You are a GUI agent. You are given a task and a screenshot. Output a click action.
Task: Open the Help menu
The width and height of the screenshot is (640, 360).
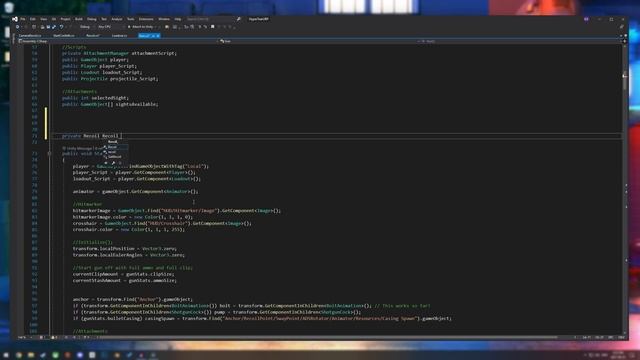(178, 19)
